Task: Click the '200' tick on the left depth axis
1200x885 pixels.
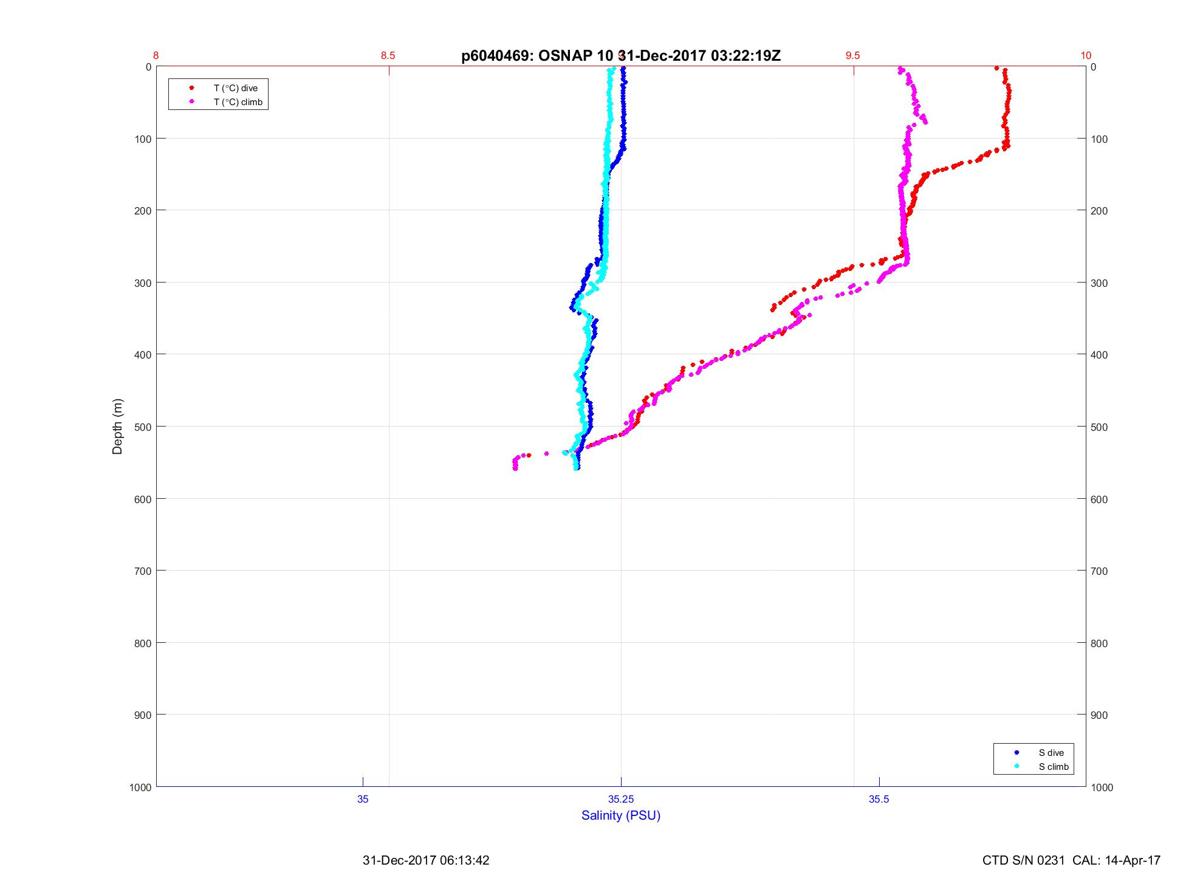Action: pos(142,211)
